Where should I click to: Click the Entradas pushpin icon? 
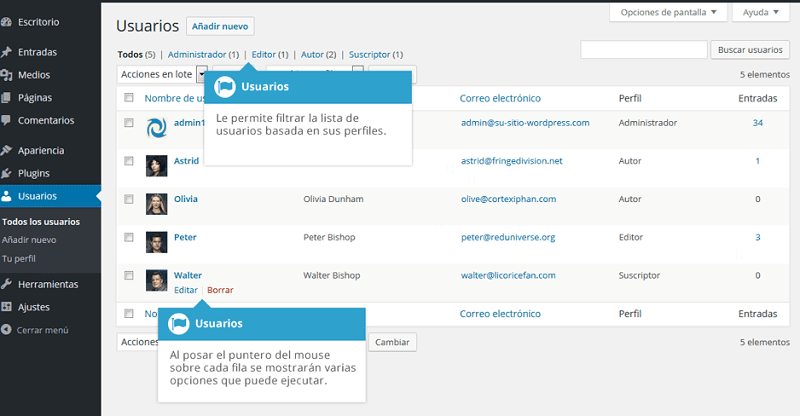7,52
